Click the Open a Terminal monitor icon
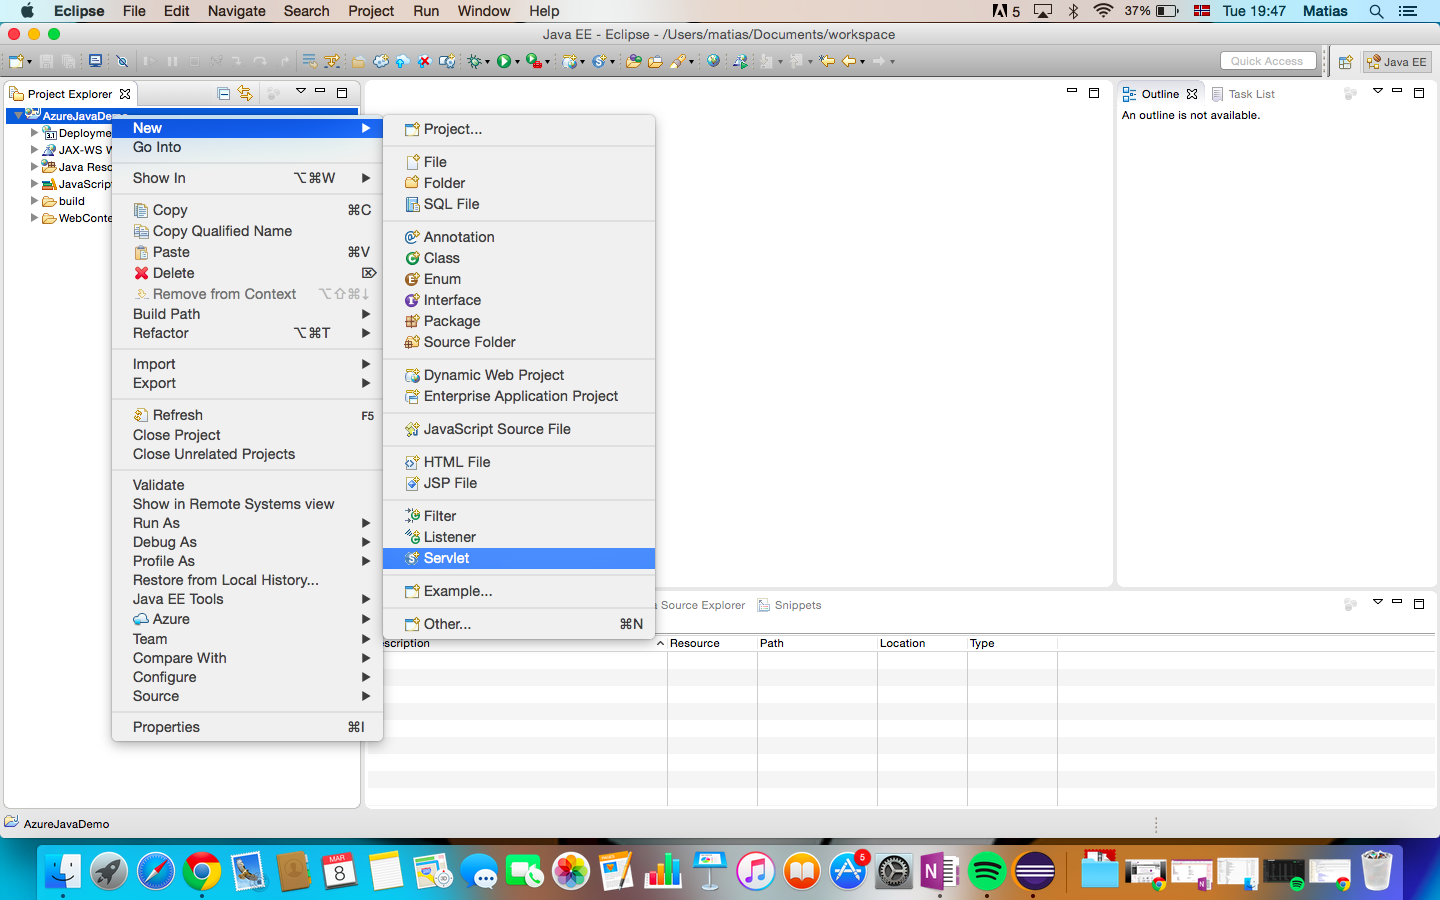The height and width of the screenshot is (900, 1440). (95, 61)
